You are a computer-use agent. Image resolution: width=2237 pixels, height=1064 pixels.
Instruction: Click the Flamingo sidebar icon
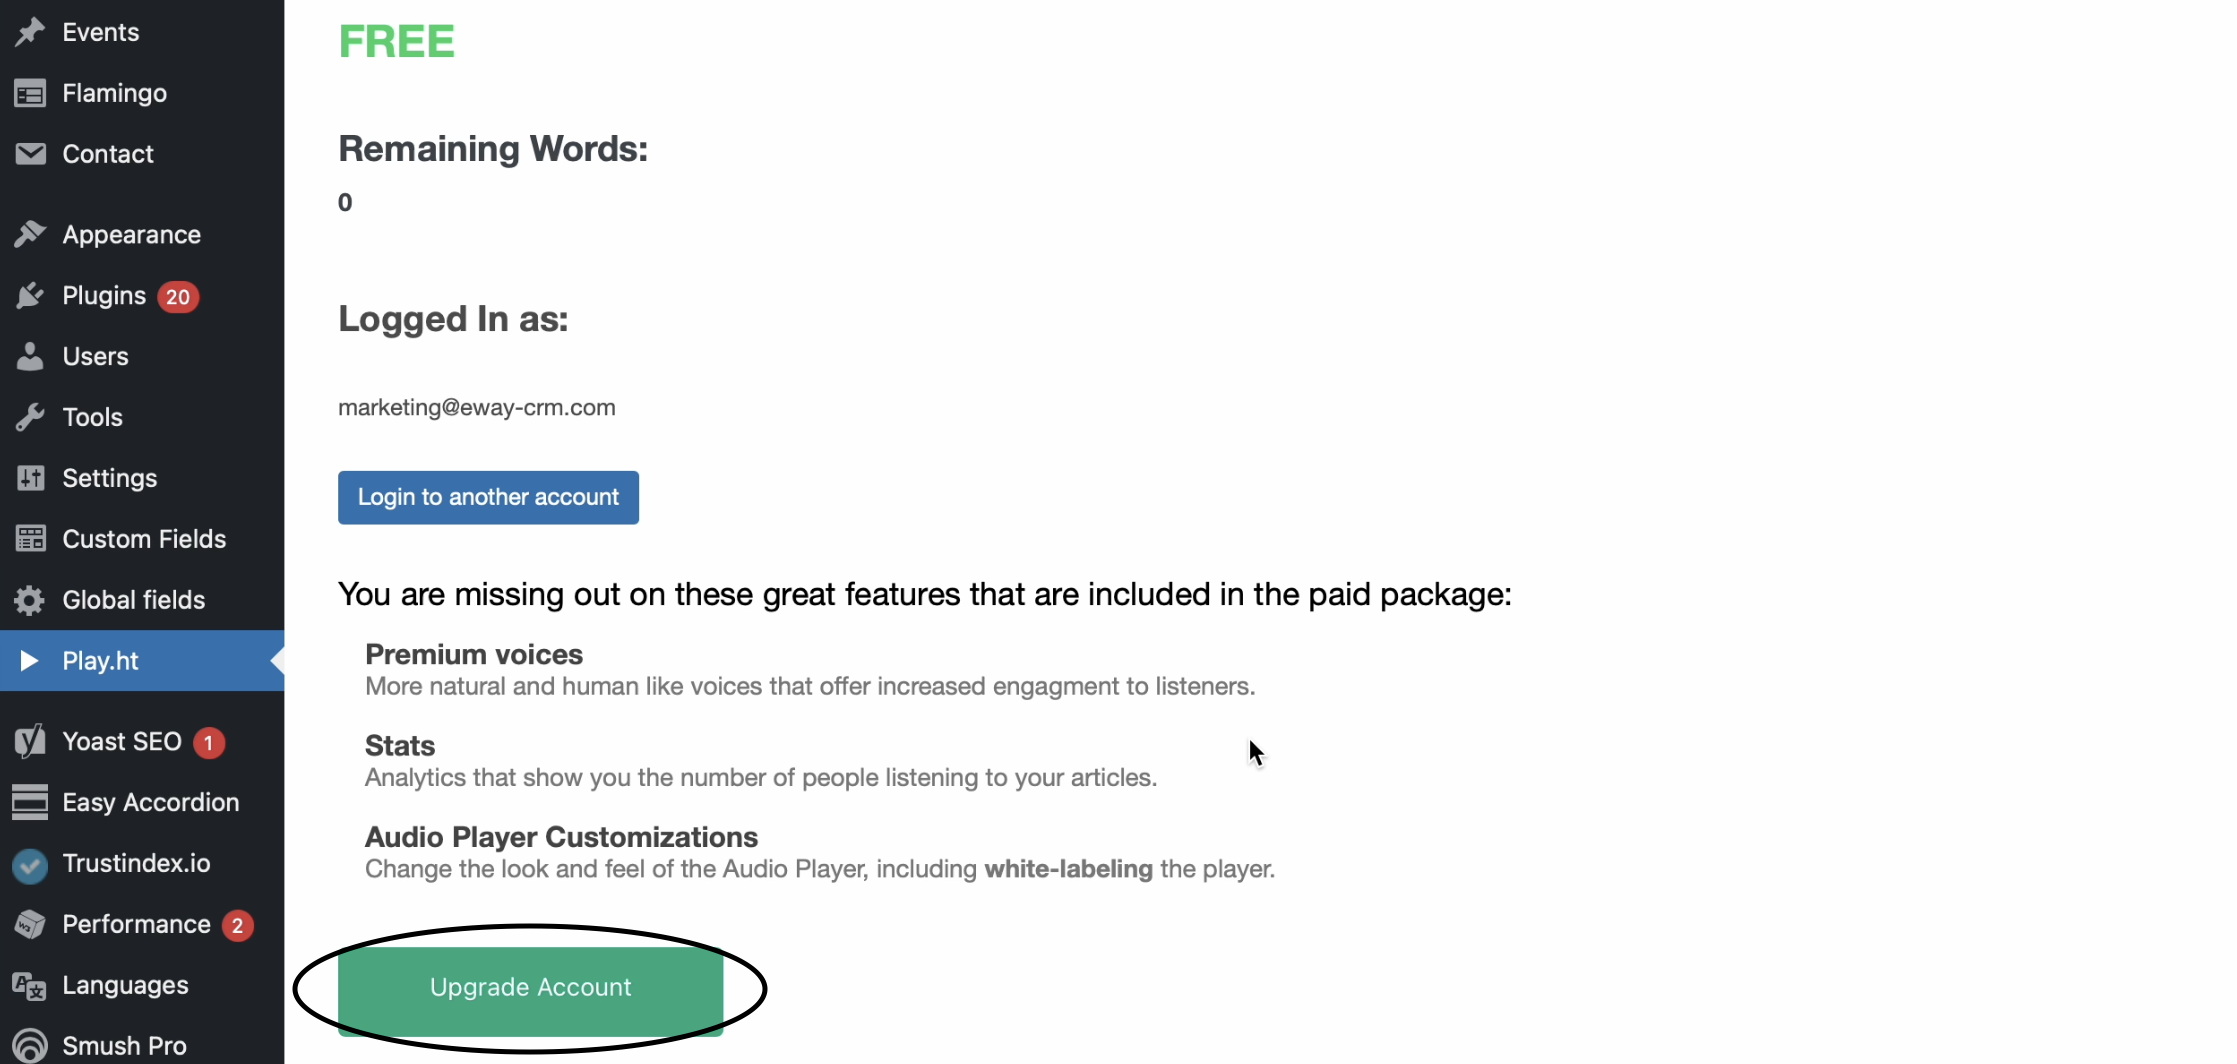click(x=30, y=93)
